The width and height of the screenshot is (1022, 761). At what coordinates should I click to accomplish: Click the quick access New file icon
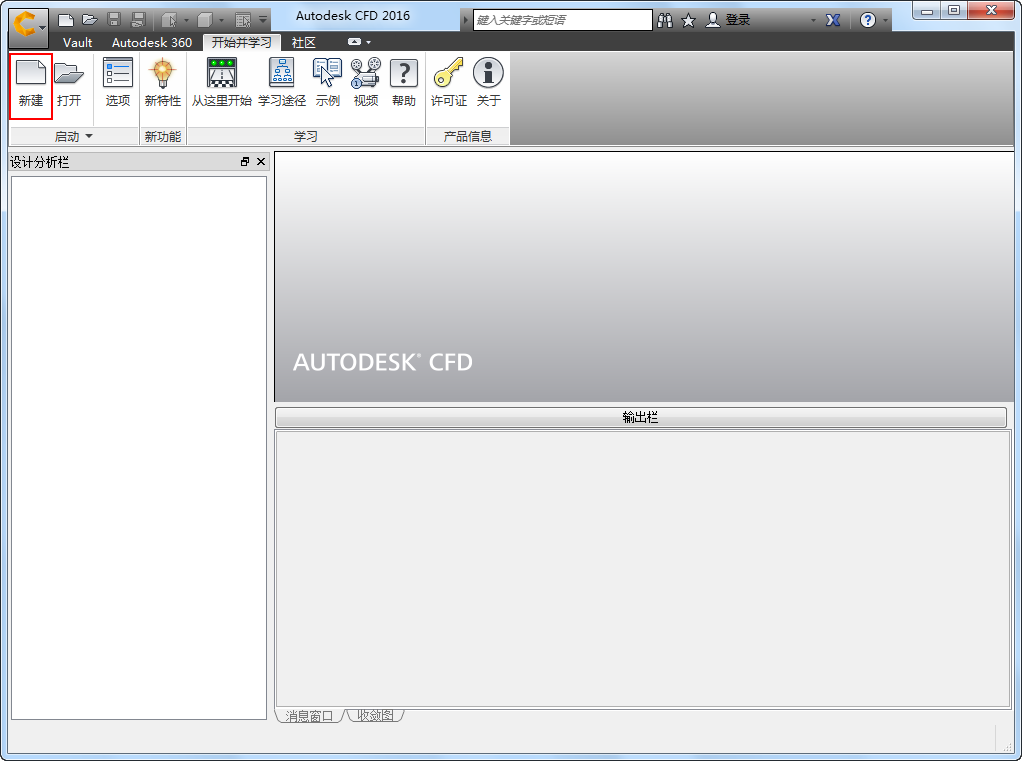(x=65, y=20)
